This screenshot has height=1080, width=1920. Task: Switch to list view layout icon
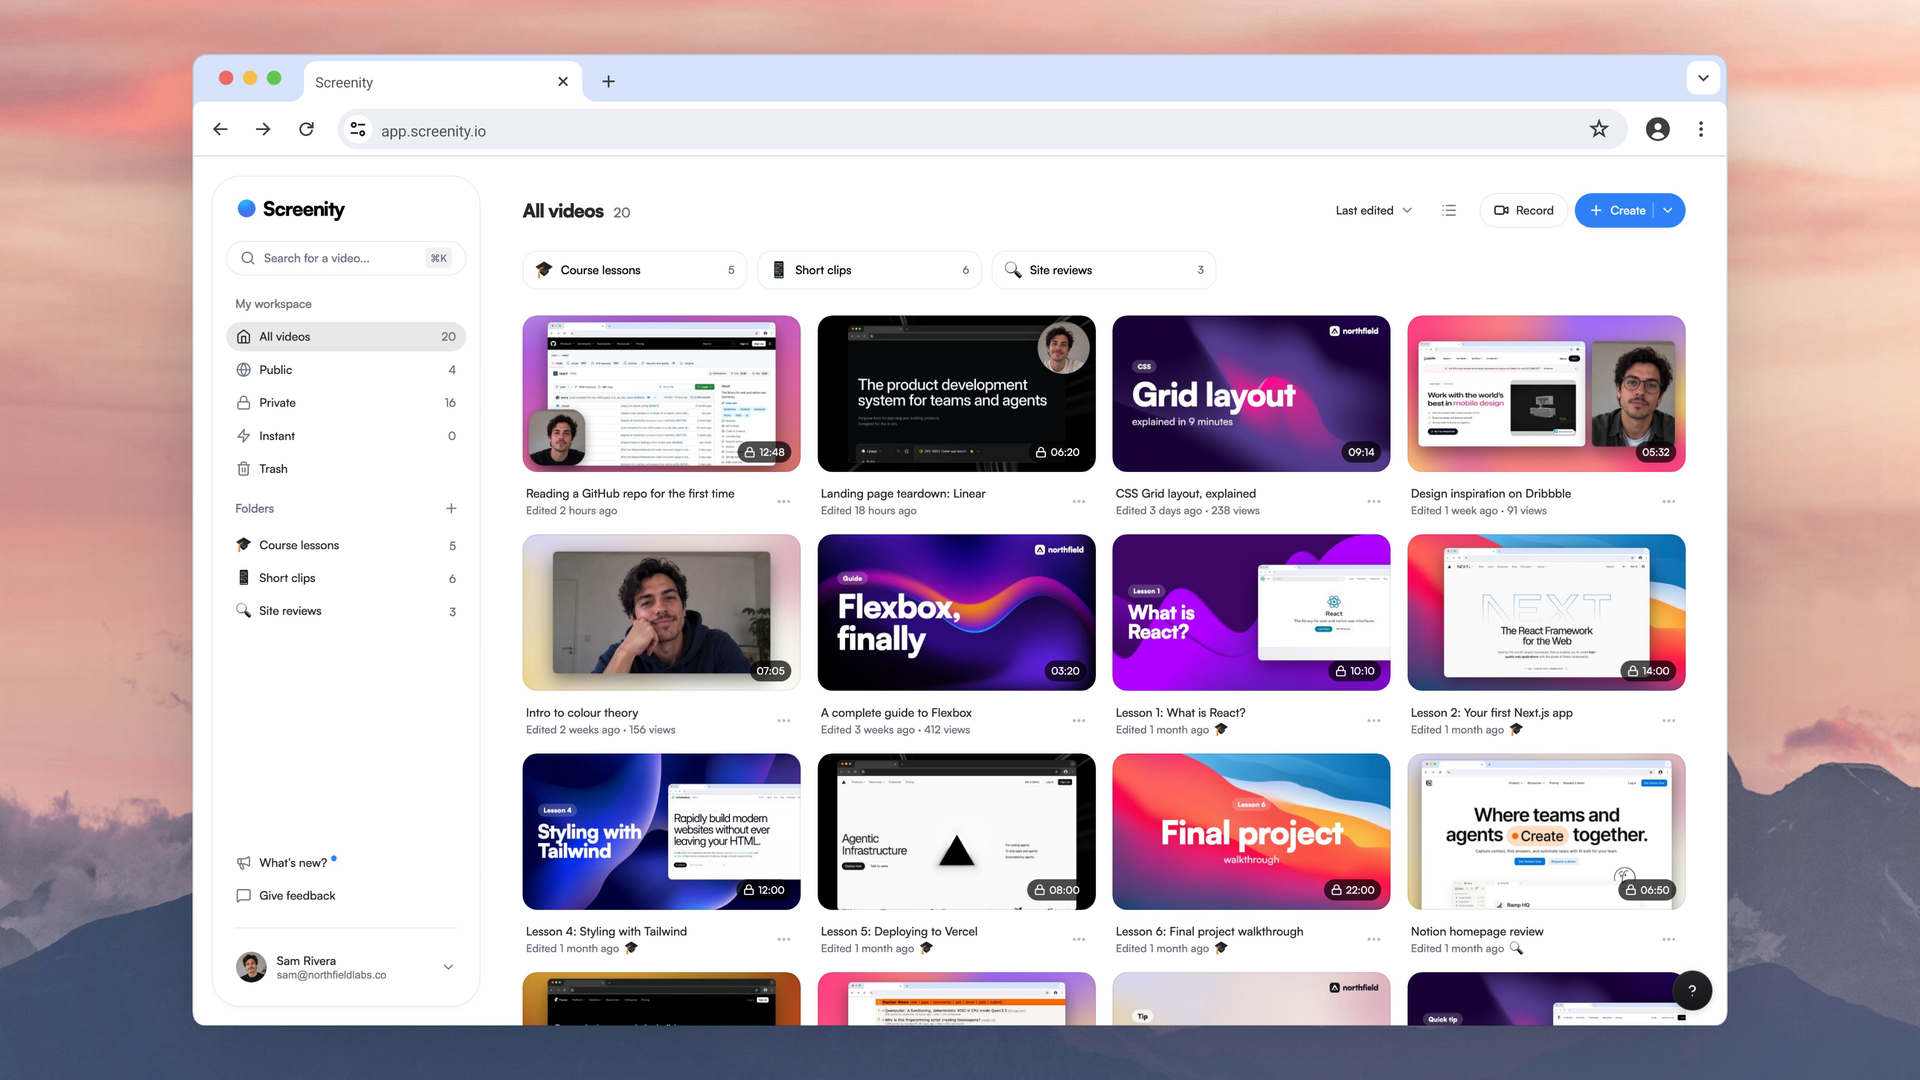tap(1449, 210)
